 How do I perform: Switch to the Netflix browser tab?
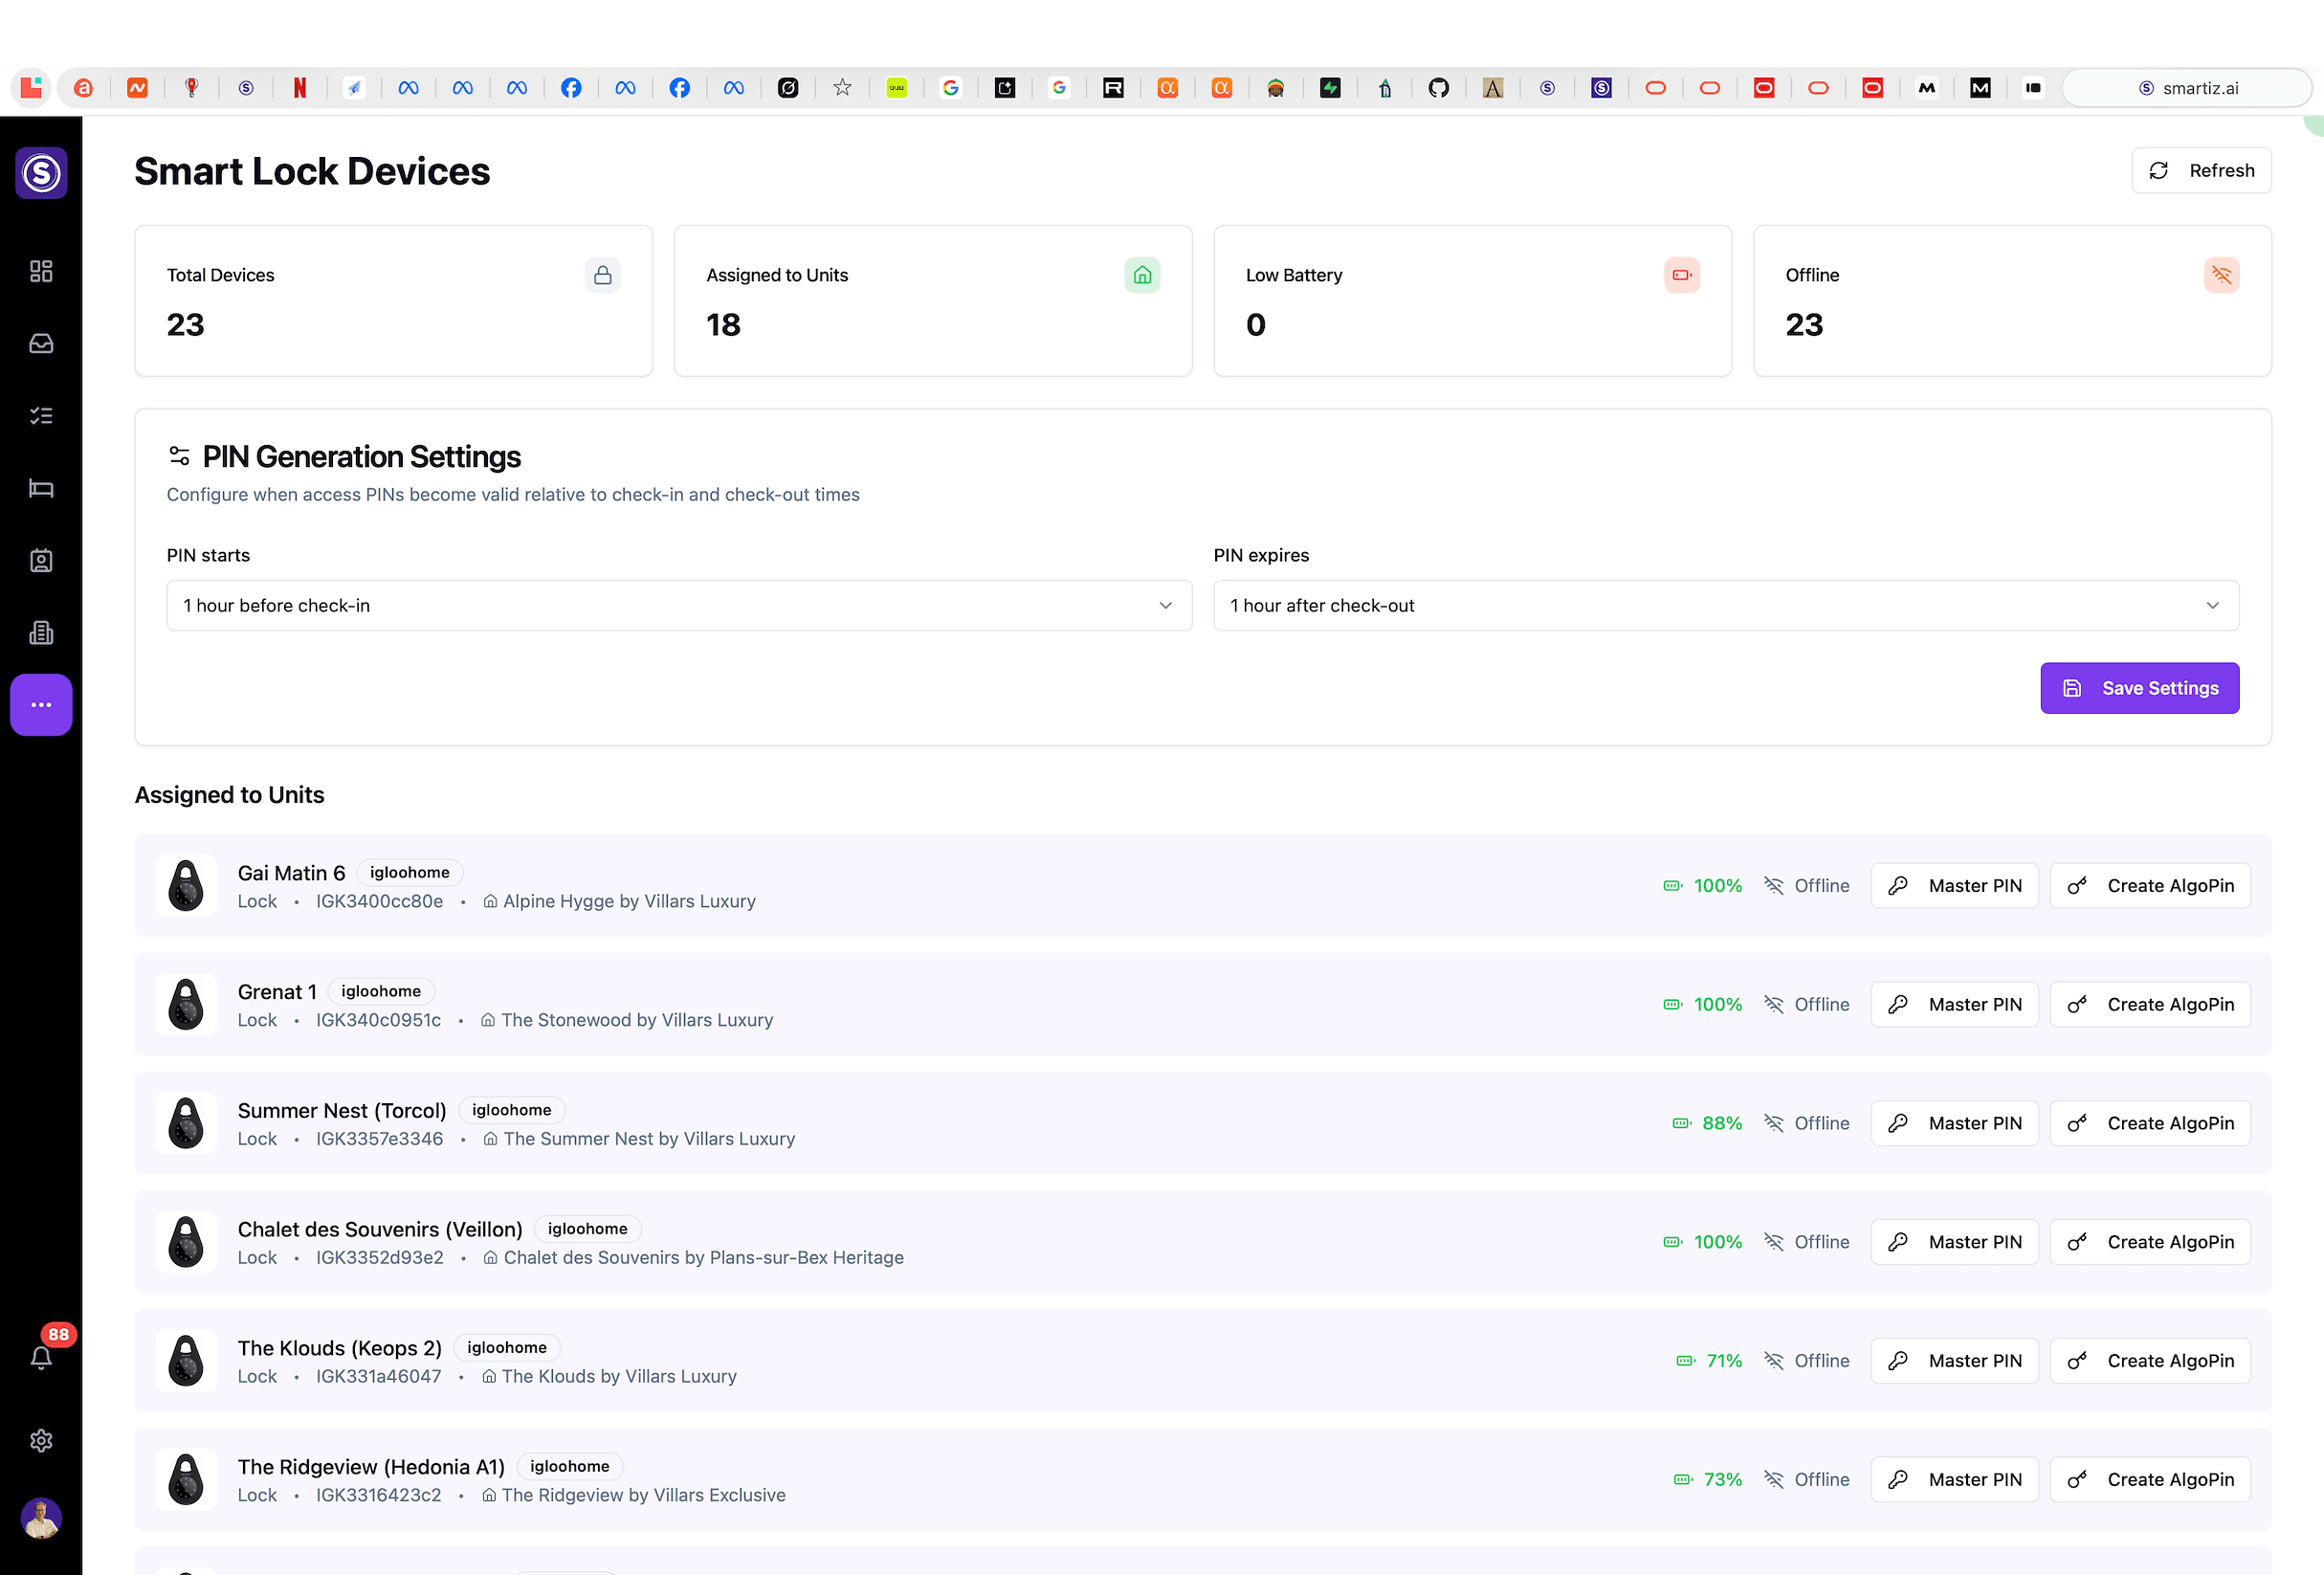coord(299,88)
